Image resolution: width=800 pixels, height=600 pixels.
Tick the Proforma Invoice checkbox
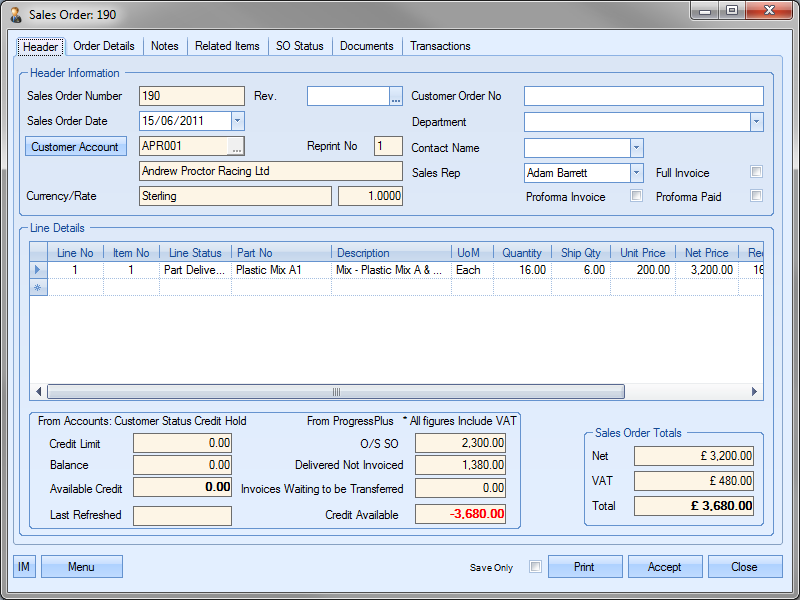[637, 196]
